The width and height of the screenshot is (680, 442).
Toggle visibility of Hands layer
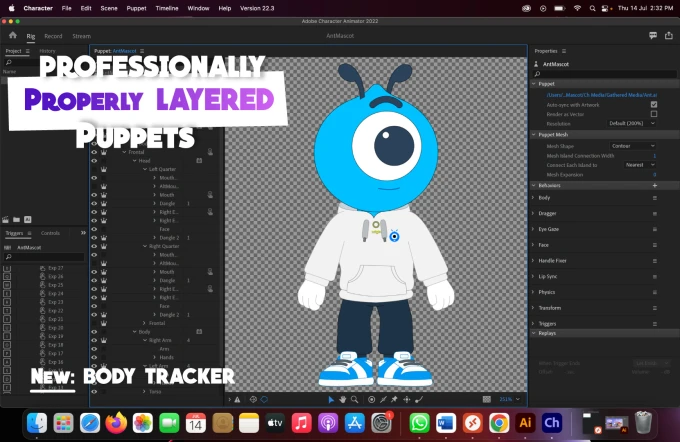(94, 357)
